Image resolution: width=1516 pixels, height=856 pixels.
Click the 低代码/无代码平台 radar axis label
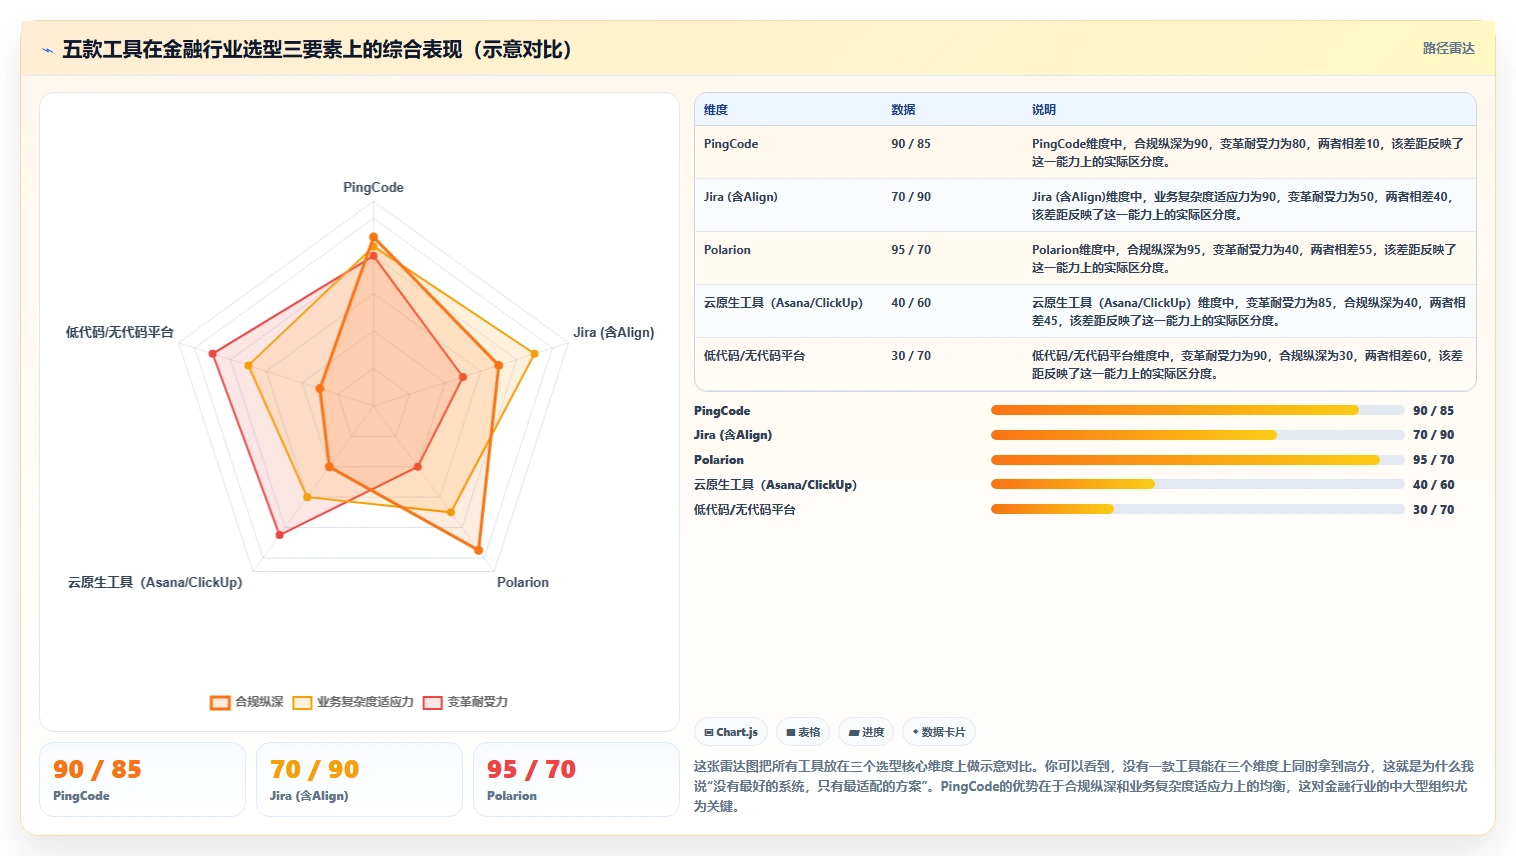click(120, 332)
